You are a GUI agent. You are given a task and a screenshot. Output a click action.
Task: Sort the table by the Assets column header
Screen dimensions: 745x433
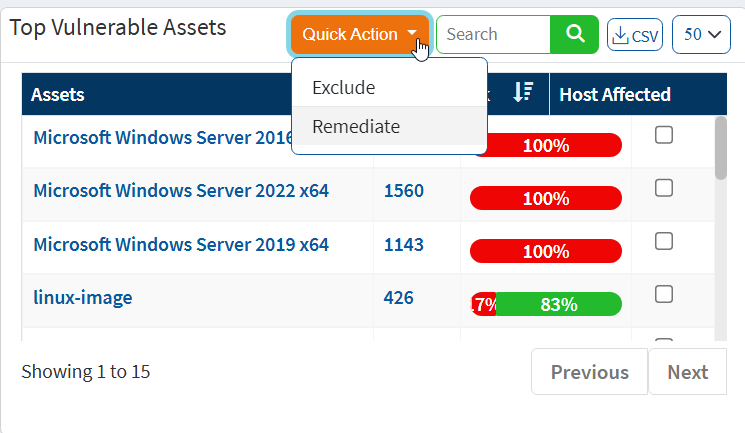(58, 95)
